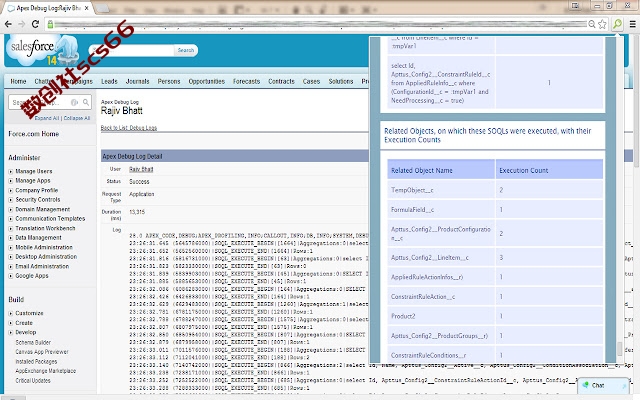Click Expand All link in sidebar
The width and height of the screenshot is (640, 400).
47,118
